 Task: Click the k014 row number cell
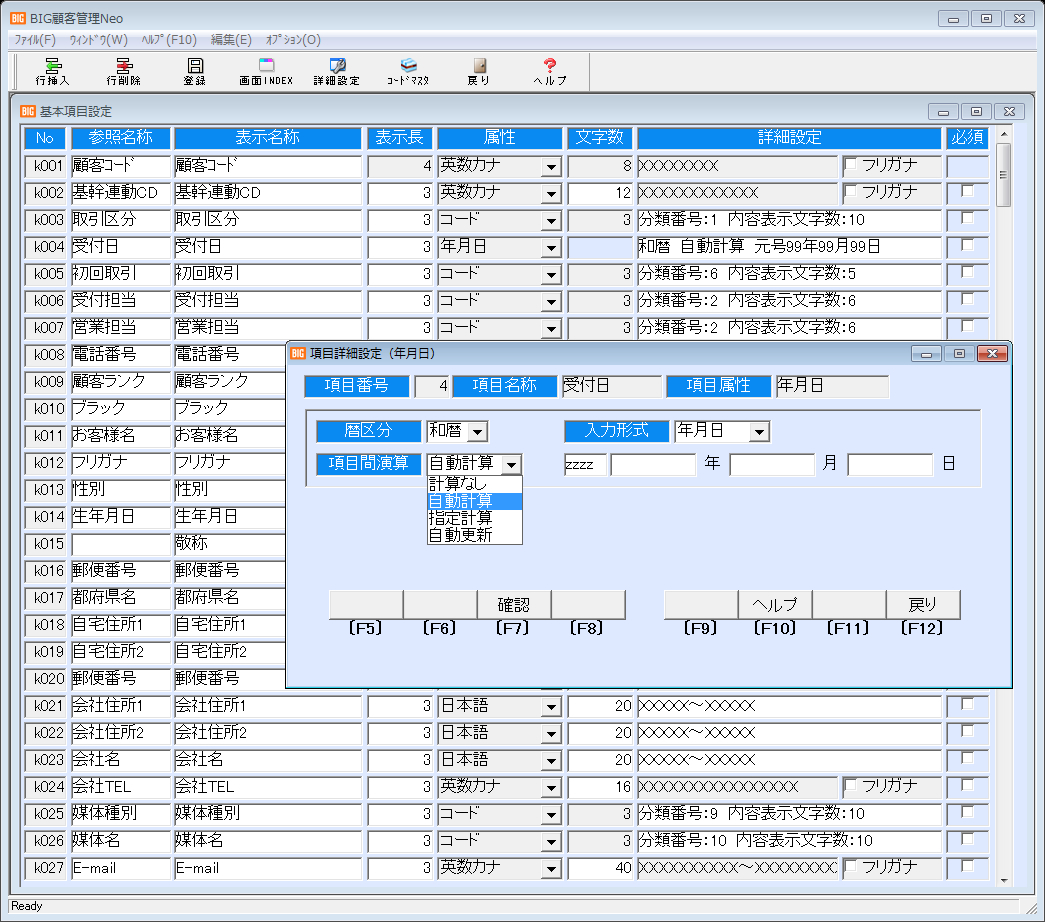coord(45,517)
